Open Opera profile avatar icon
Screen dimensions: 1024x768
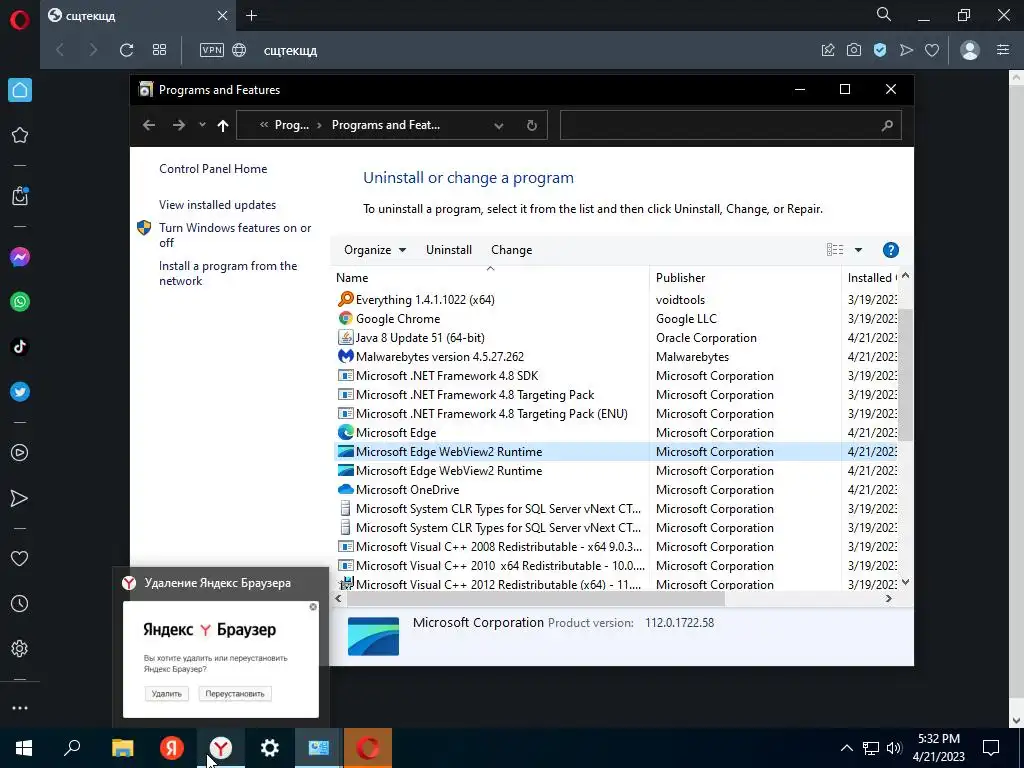970,50
